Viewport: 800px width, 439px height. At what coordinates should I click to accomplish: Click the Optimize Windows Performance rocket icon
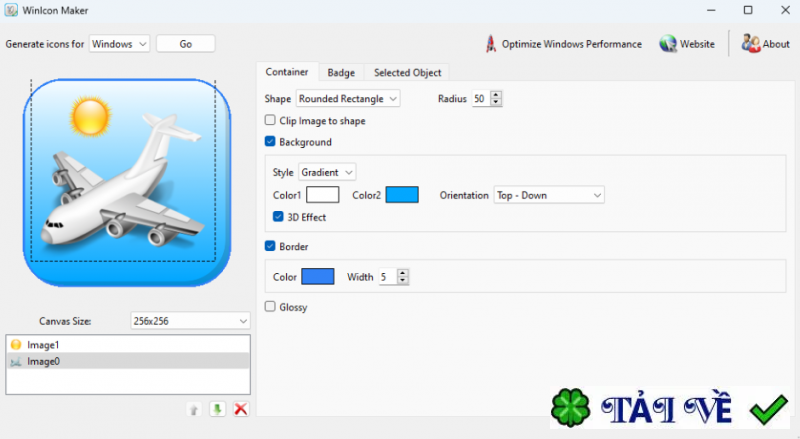pyautogui.click(x=491, y=44)
